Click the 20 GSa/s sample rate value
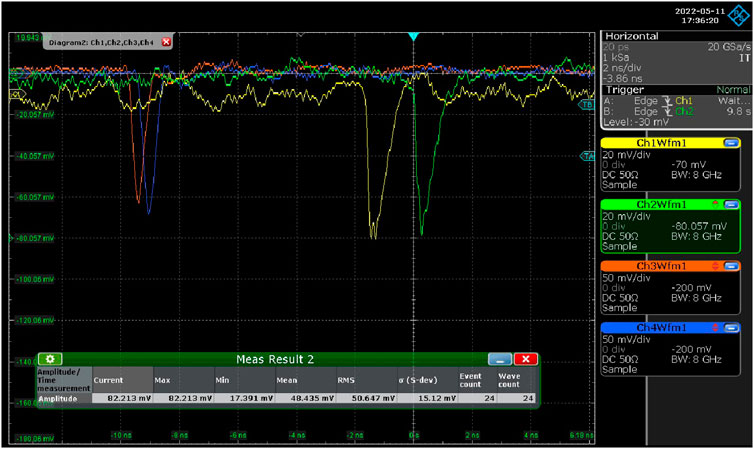The image size is (754, 449). (729, 47)
